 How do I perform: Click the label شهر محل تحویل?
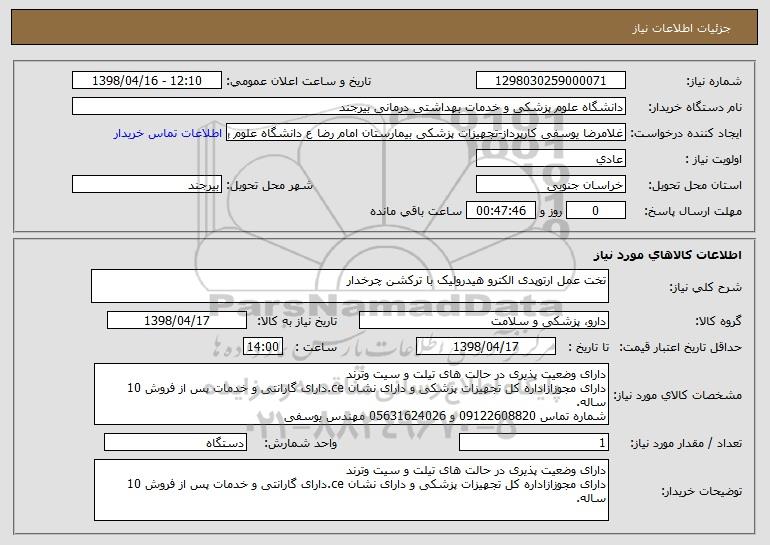click(270, 185)
